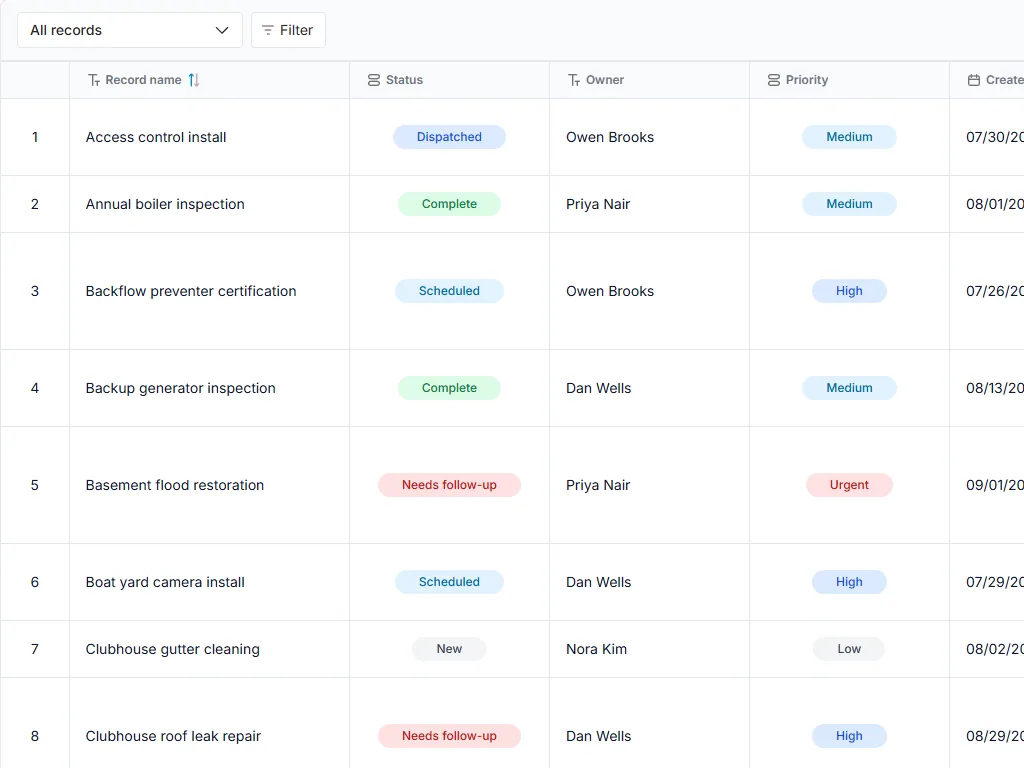Open Clubhouse gutter cleaning record
This screenshot has height=768, width=1024.
(172, 649)
